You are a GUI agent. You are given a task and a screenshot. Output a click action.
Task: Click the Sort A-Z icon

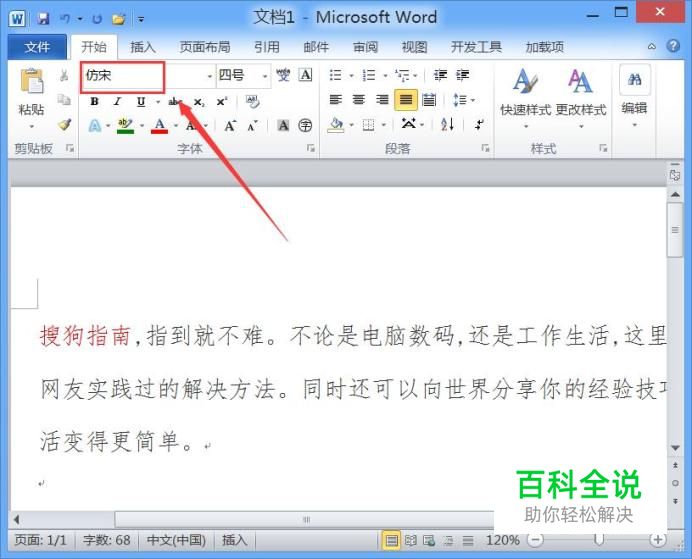click(447, 124)
